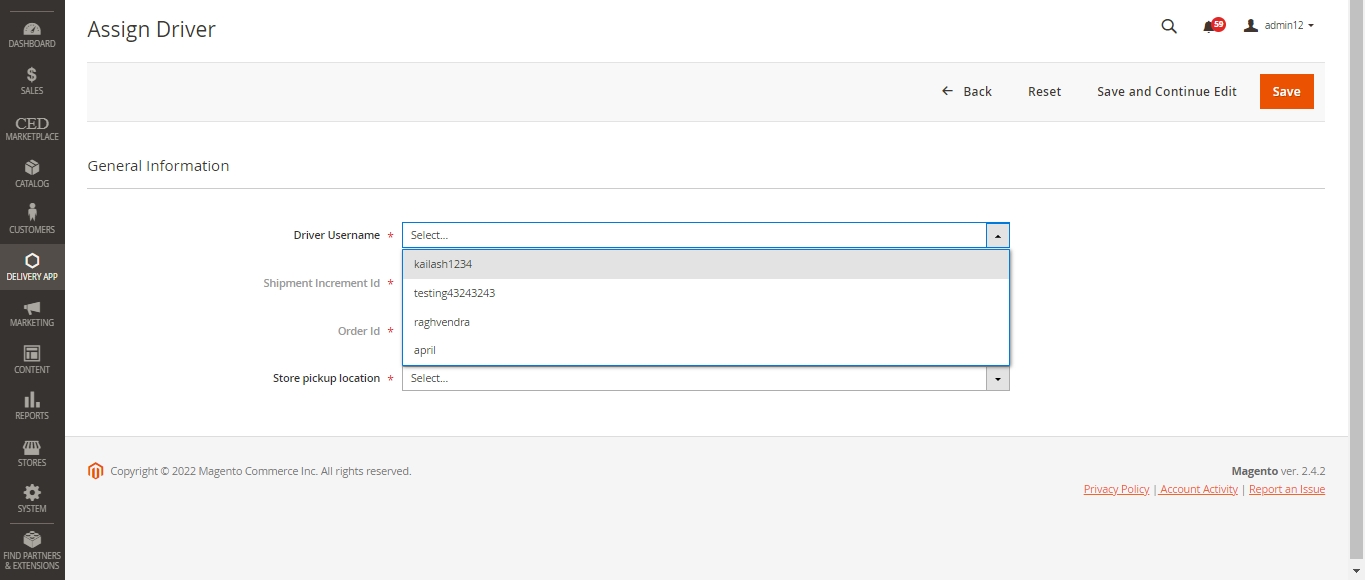Image resolution: width=1365 pixels, height=580 pixels.
Task: Choose raghvendra in the driver options
Action: coord(442,322)
